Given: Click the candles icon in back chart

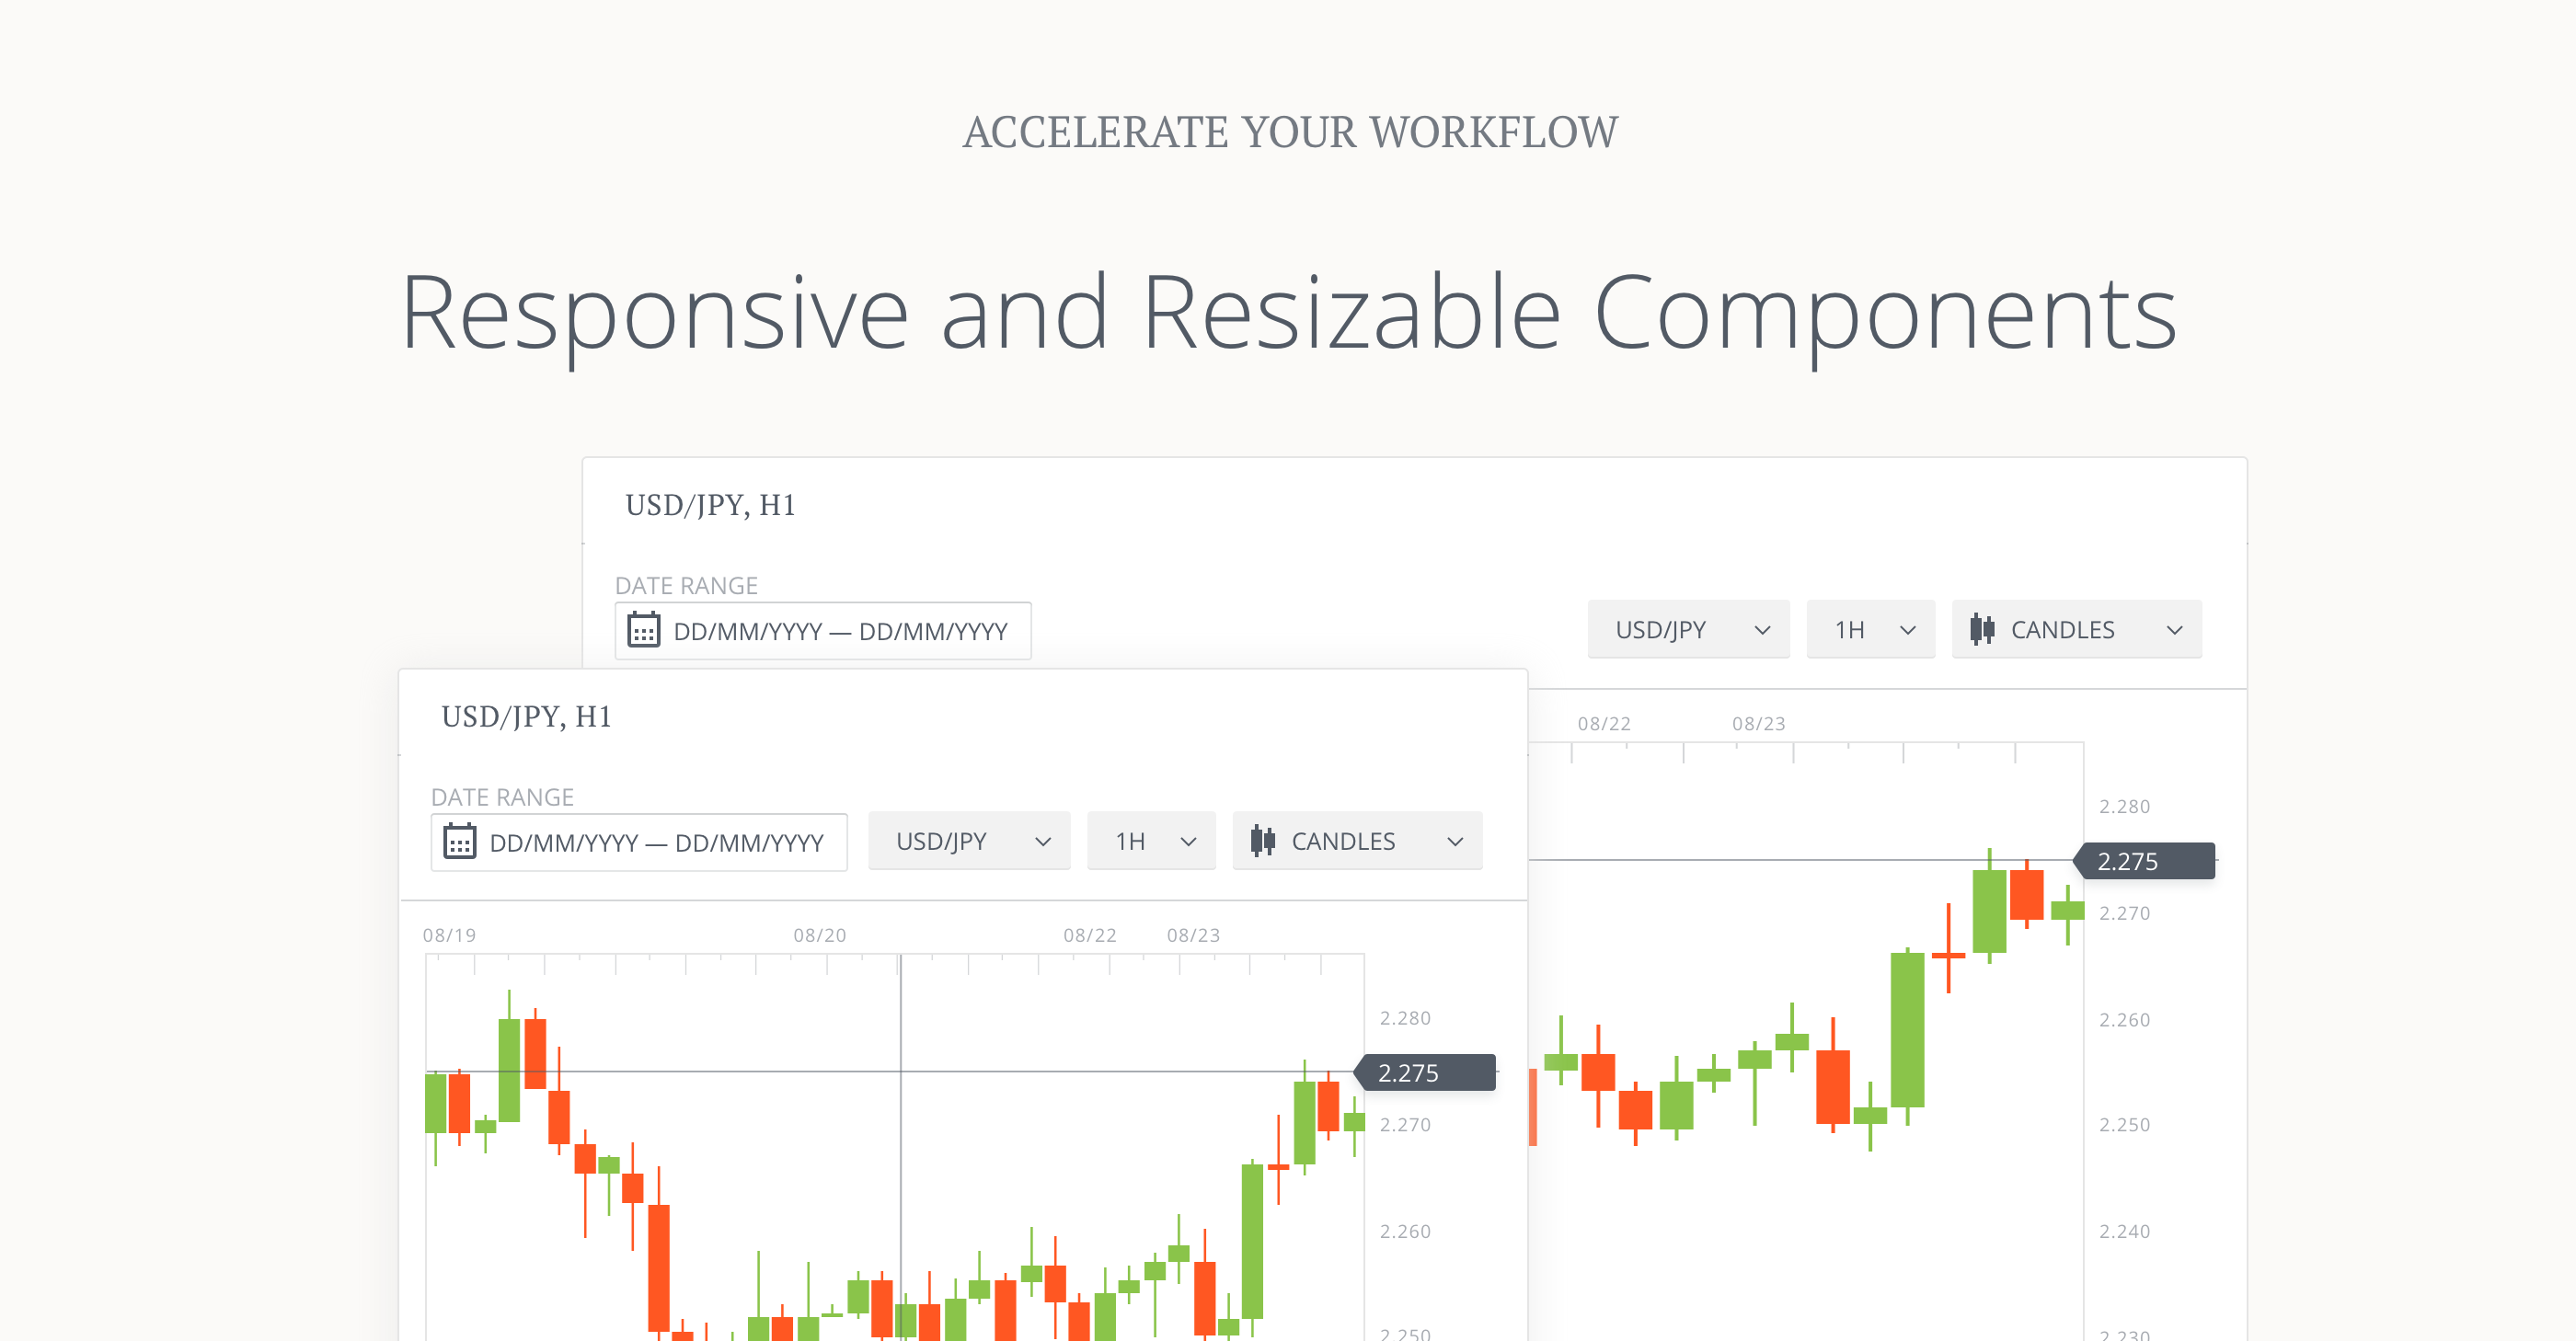Looking at the screenshot, I should coord(1982,629).
